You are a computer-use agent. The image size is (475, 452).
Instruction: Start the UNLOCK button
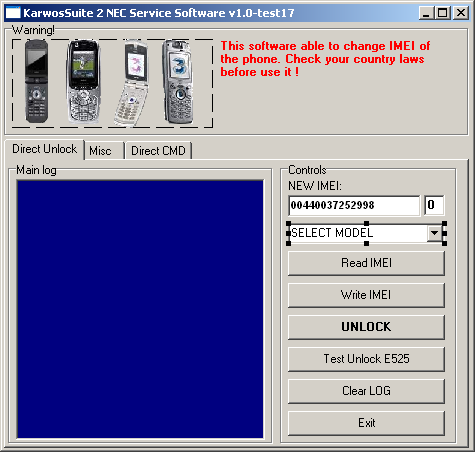pos(366,327)
